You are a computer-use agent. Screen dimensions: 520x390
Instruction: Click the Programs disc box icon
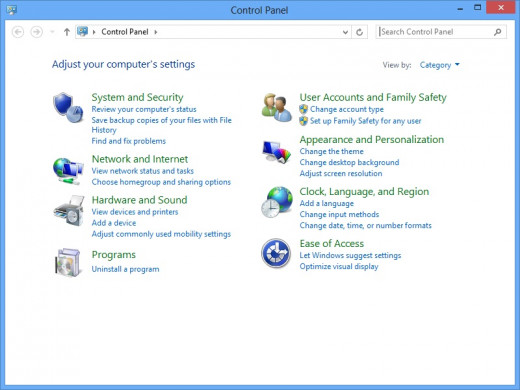coord(68,262)
